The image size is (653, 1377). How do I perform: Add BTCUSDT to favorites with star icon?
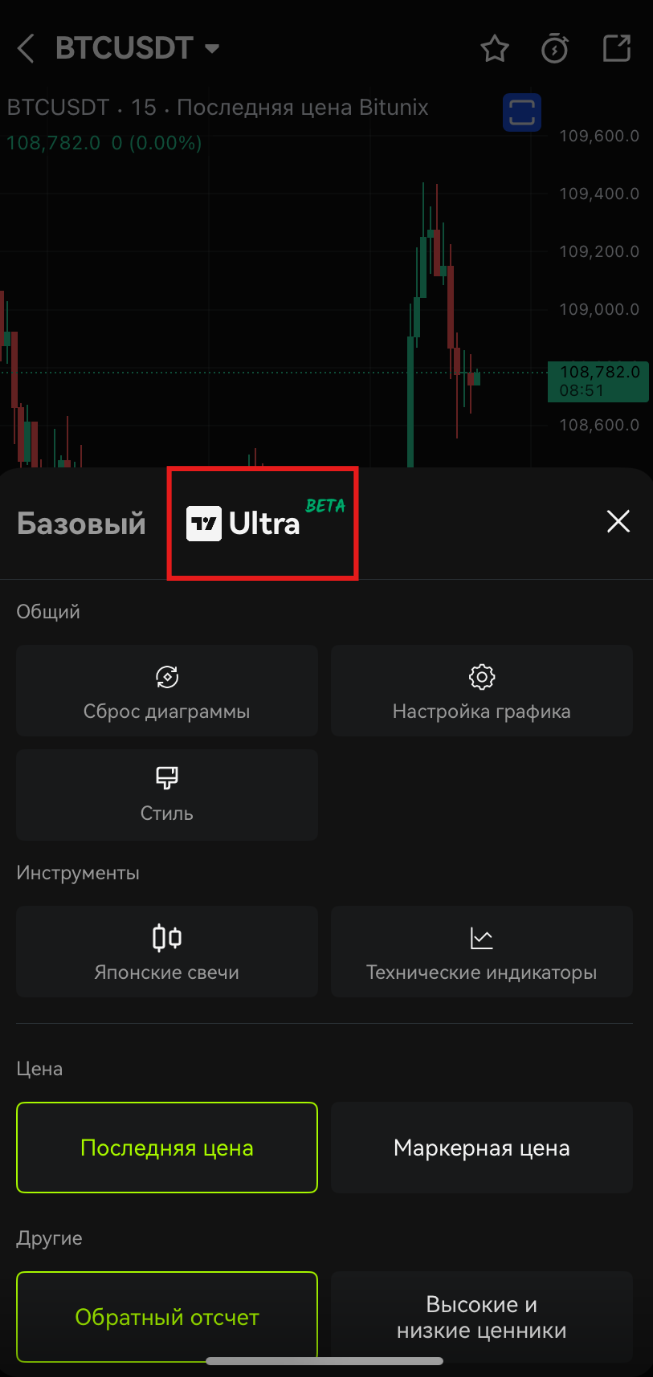click(x=495, y=48)
